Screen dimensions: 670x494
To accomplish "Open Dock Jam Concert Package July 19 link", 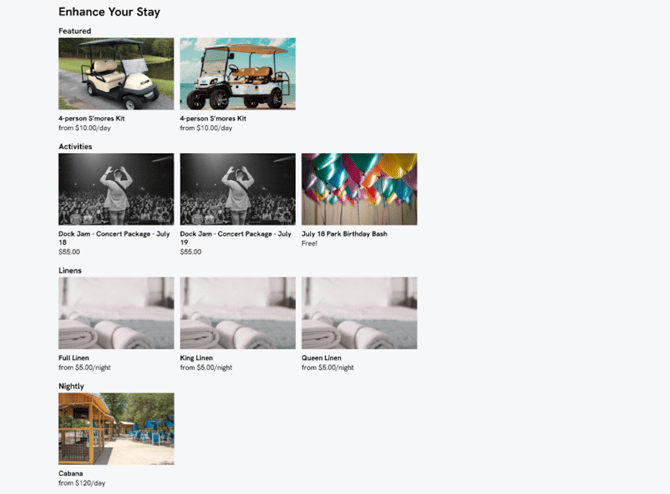I will tap(235, 238).
